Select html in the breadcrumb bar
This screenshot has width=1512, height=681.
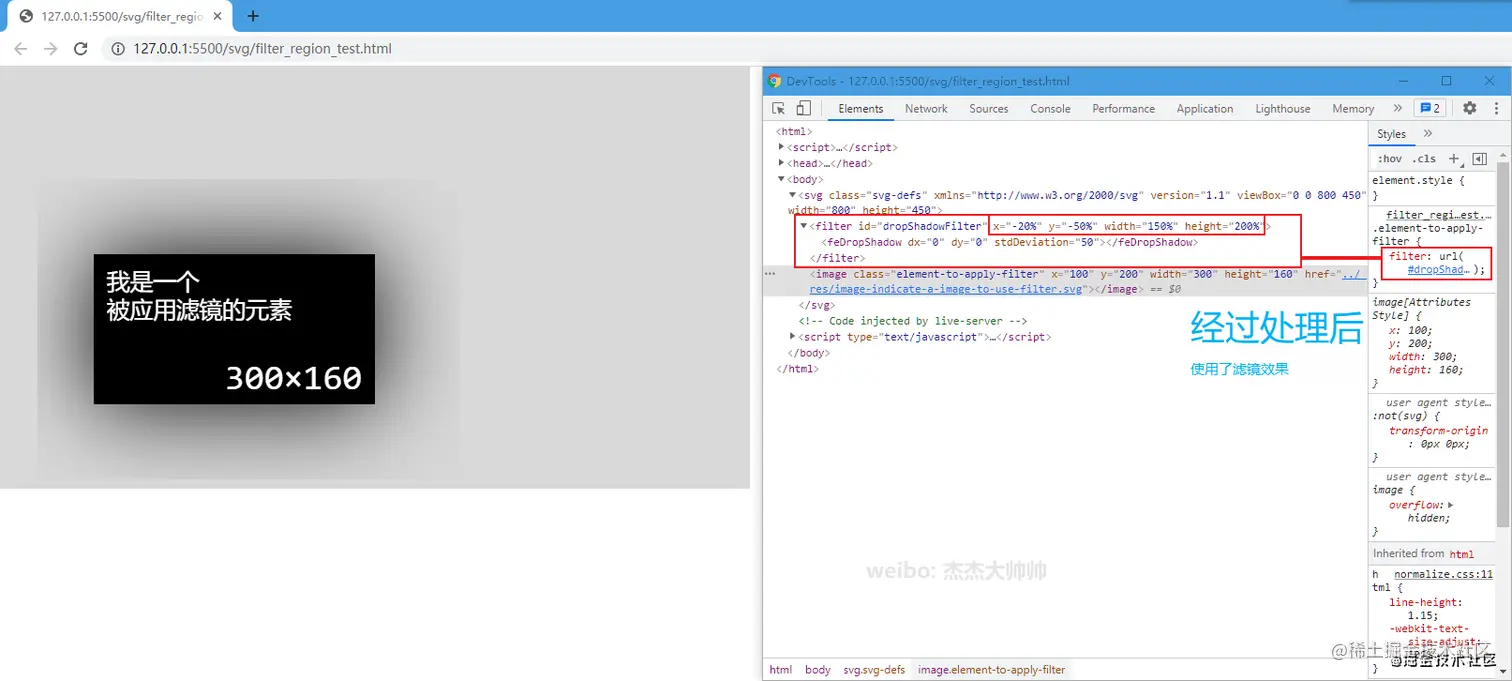(781, 670)
